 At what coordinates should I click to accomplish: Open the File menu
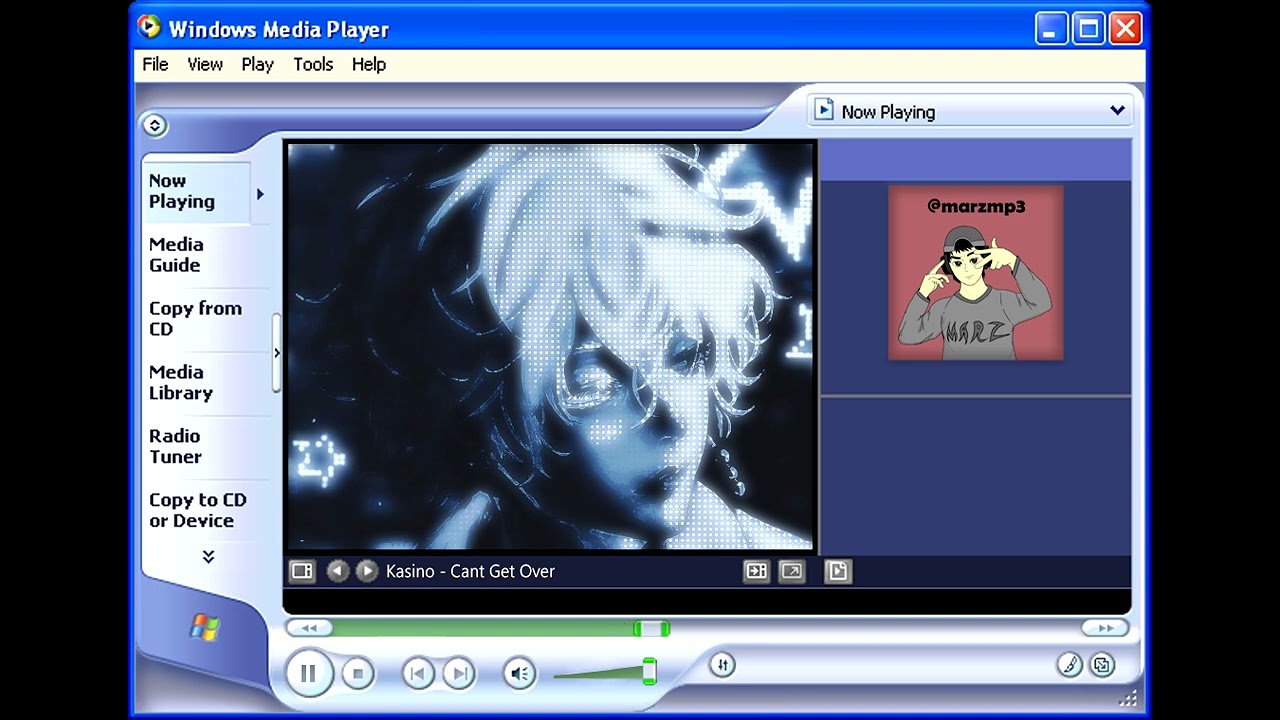(x=155, y=64)
